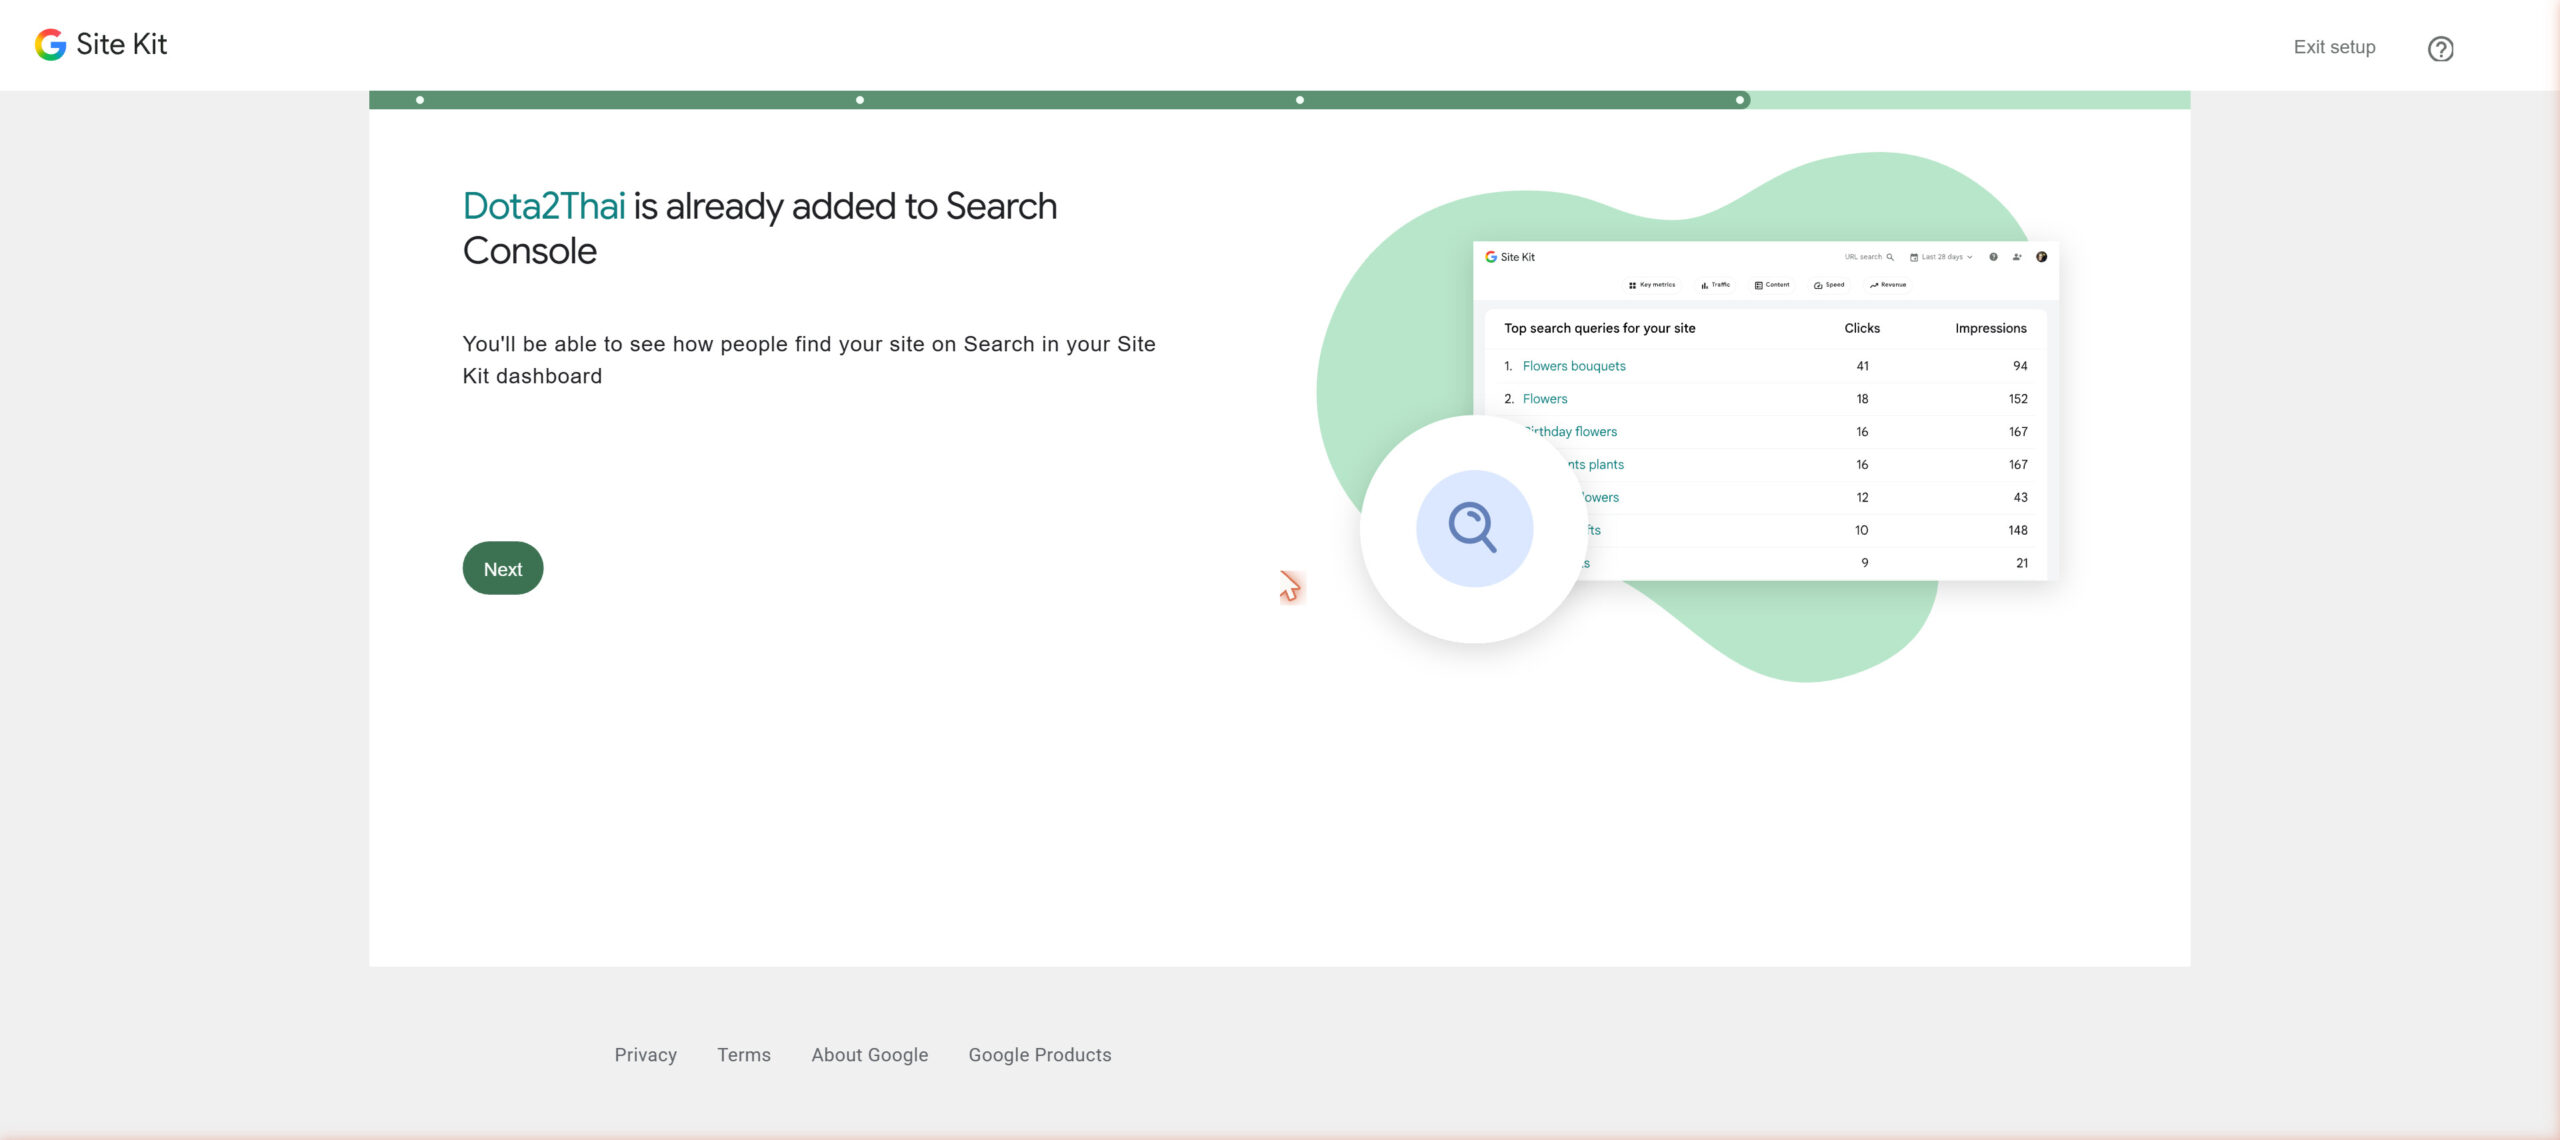Click the fourth progress step dot
This screenshot has width=2560, height=1140.
pos(1740,100)
